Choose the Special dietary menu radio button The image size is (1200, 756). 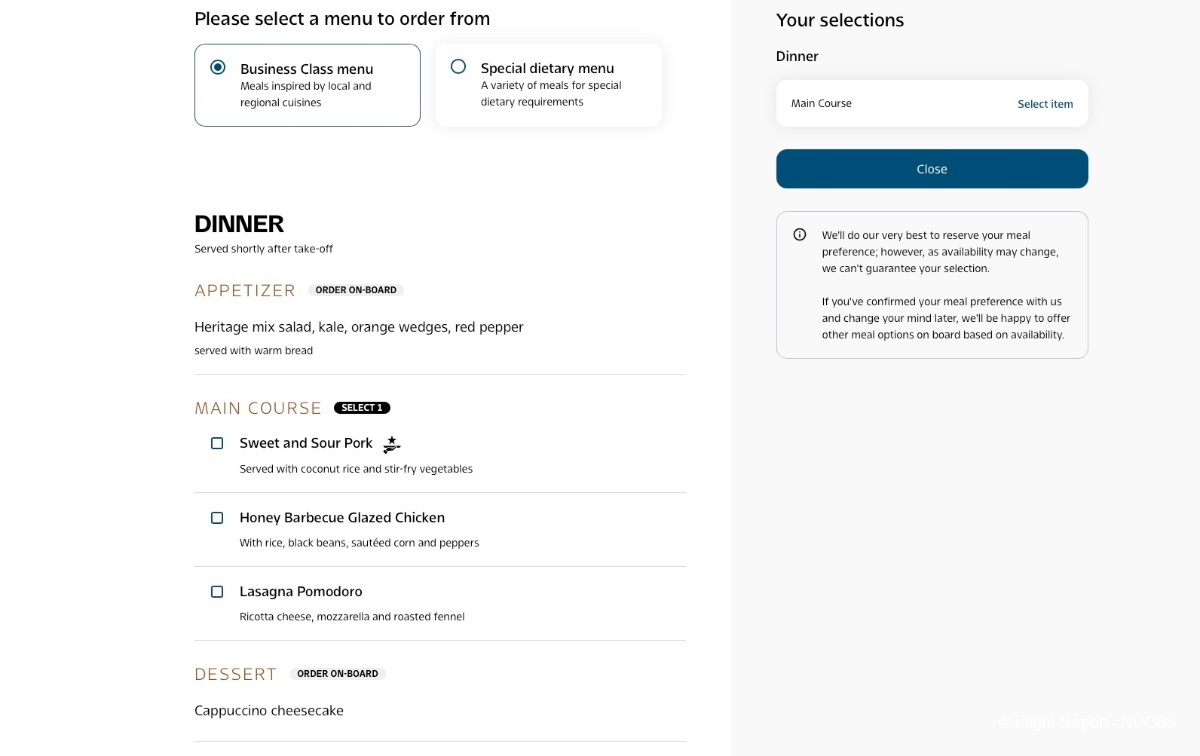(458, 67)
